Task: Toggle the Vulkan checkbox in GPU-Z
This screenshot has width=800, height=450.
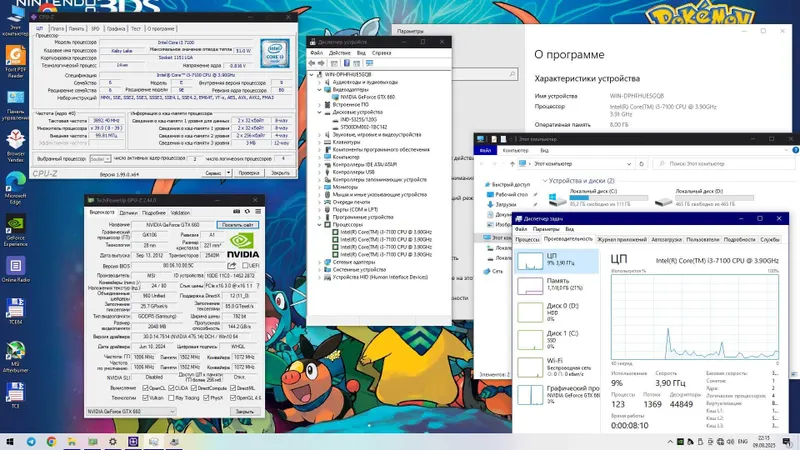Action: pyautogui.click(x=145, y=398)
